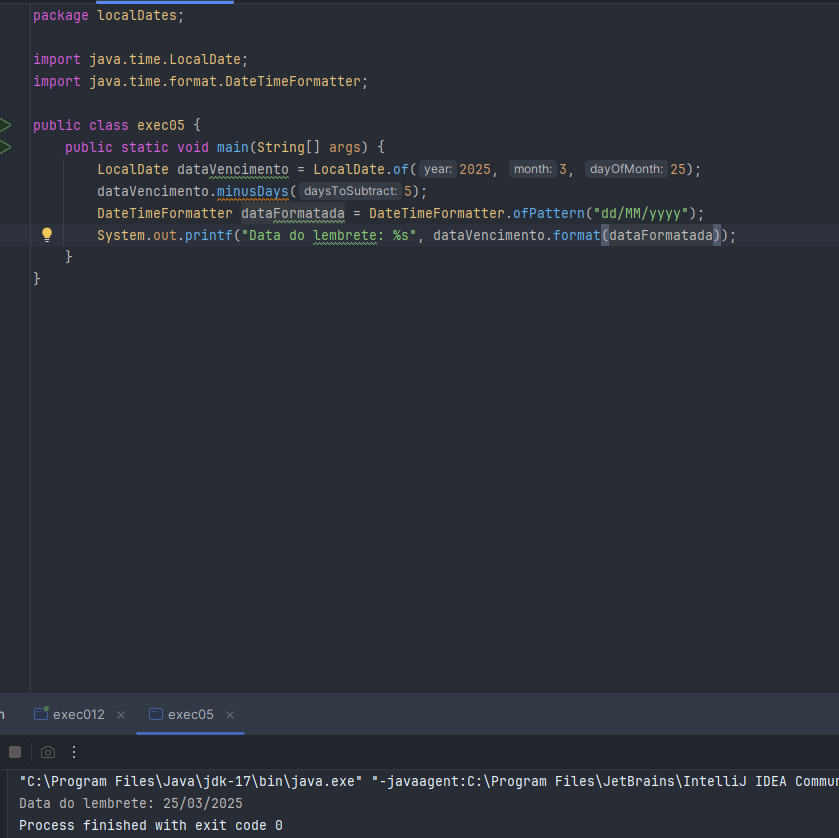Screen dimensions: 839x838
Task: Click the printf method call
Action: [209, 235]
